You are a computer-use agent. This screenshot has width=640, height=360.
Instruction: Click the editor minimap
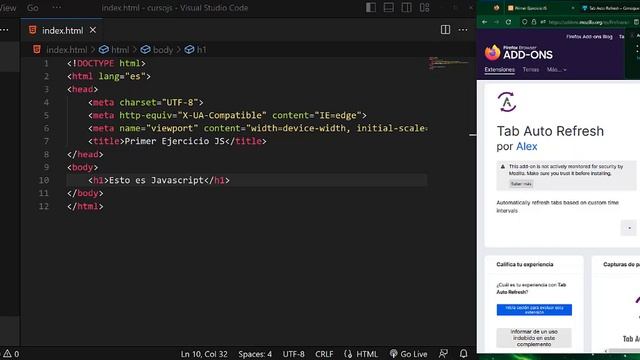tap(449, 63)
